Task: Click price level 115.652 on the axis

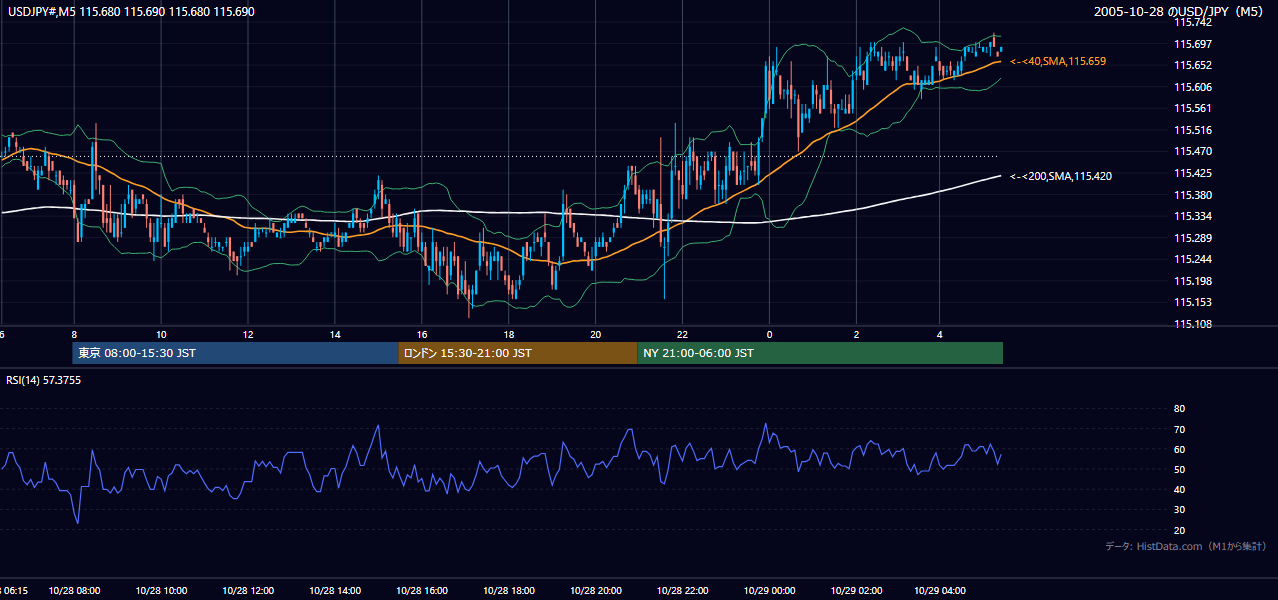Action: click(1193, 65)
